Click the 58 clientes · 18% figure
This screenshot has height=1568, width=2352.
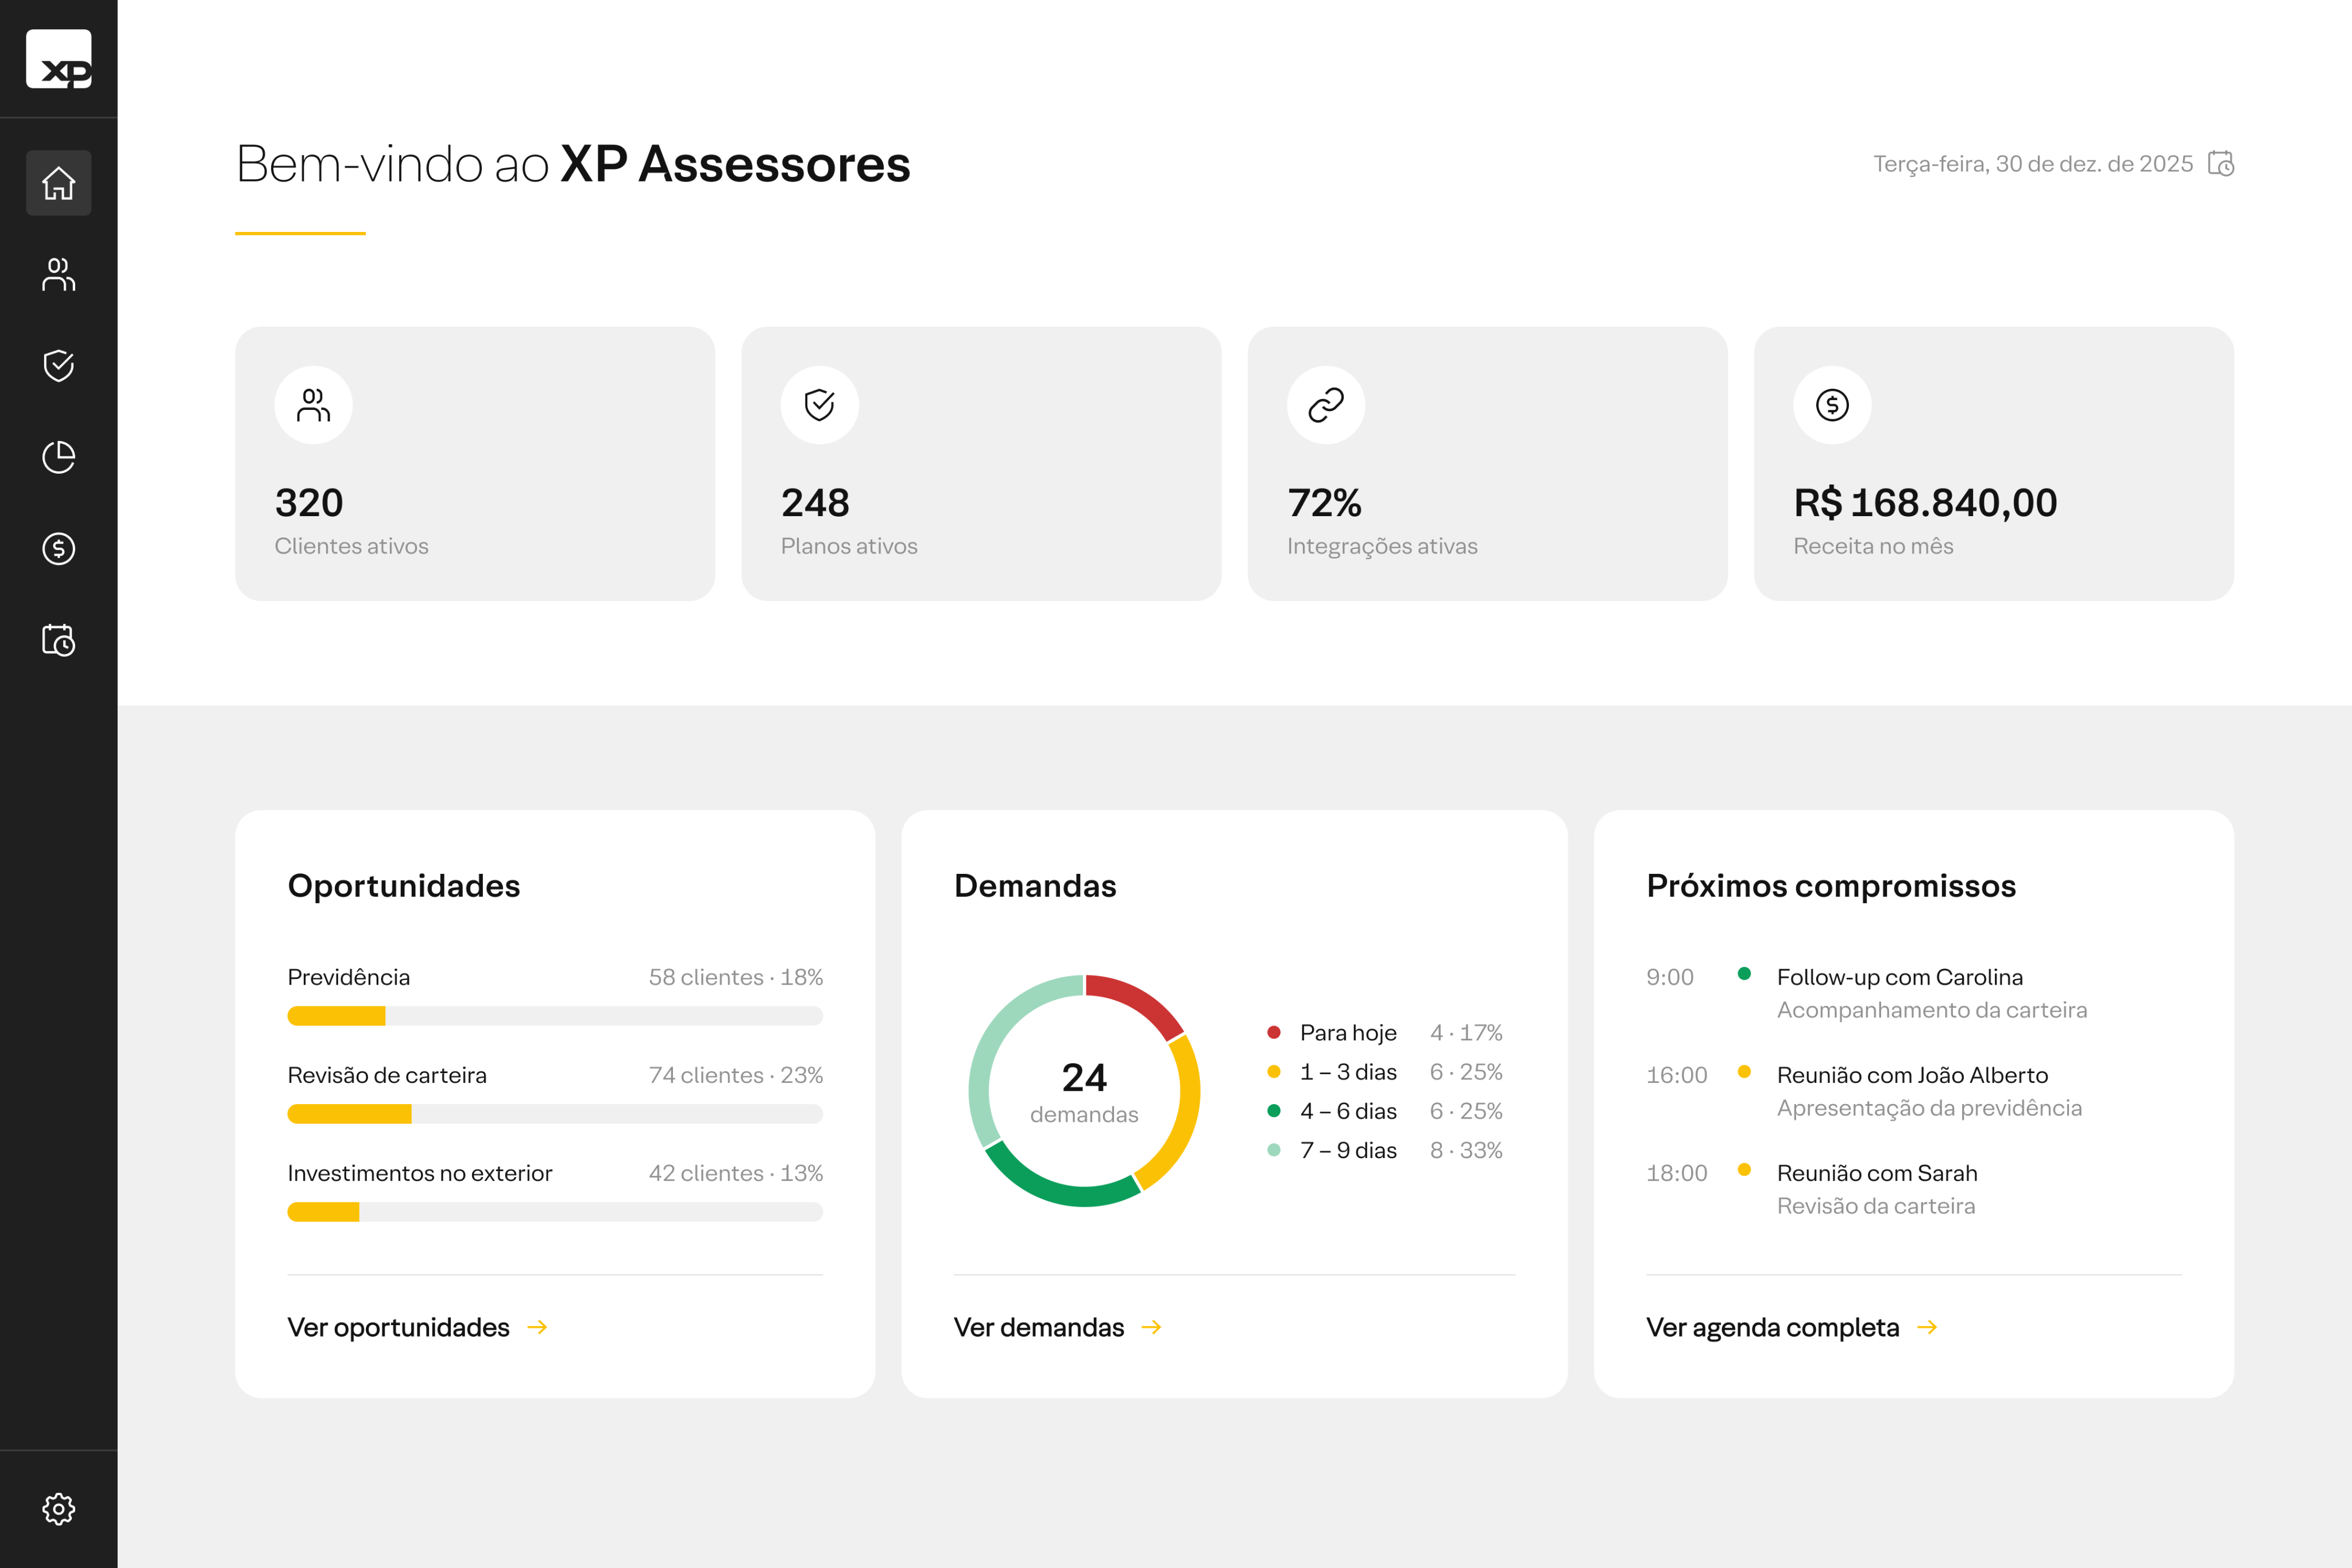click(x=736, y=977)
